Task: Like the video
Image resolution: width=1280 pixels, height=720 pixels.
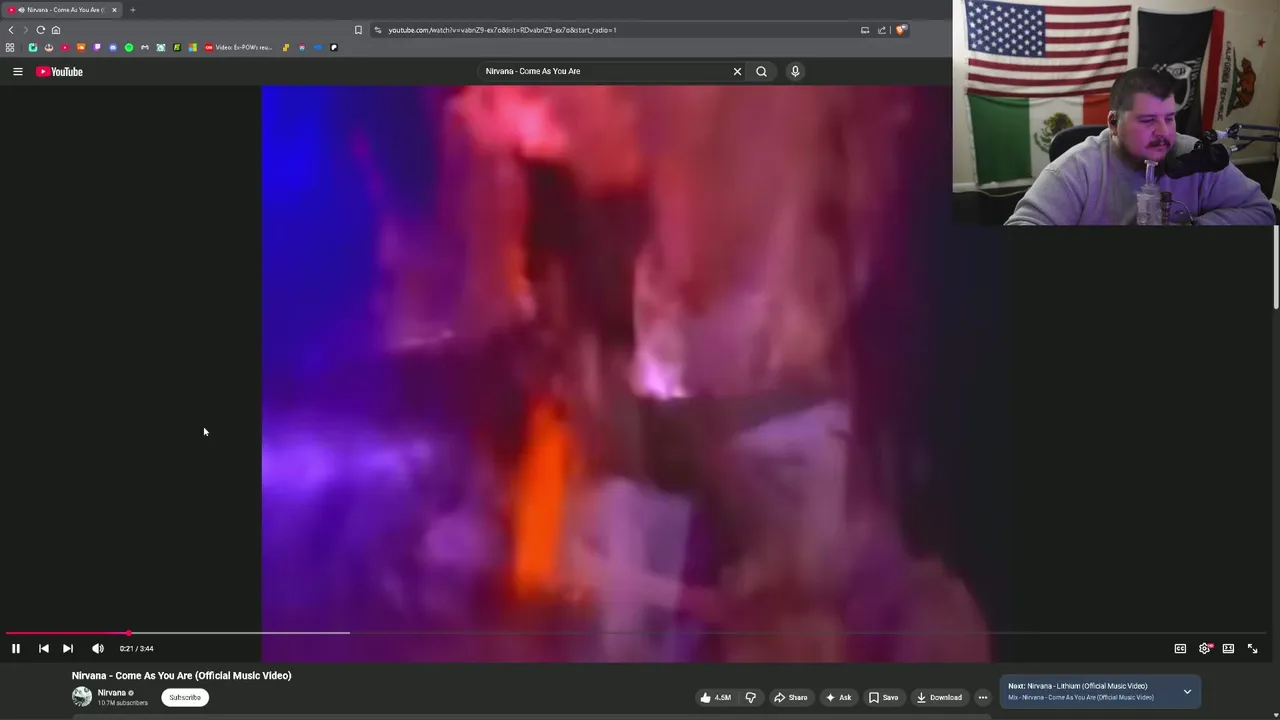Action: tap(716, 697)
